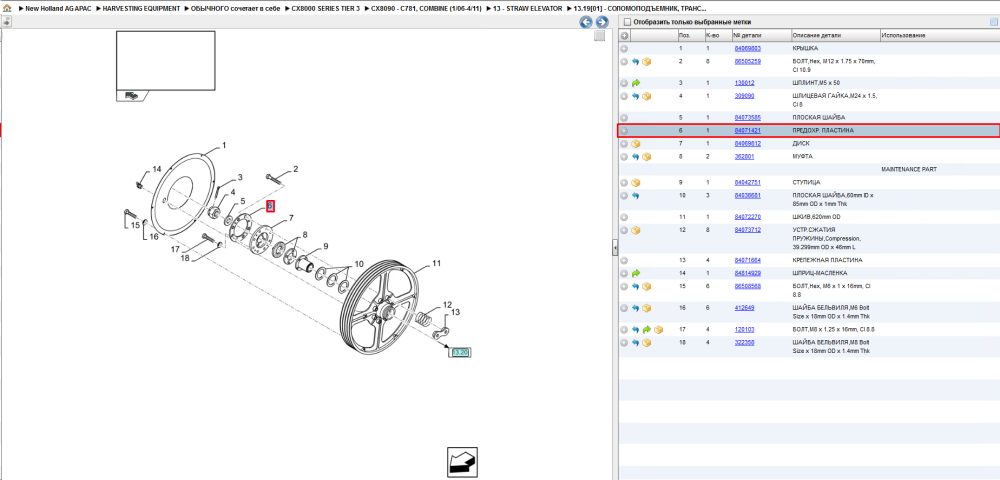The height and width of the screenshot is (480, 1000).
Task: Click blue arrow in row 18 ШАЙБА БЕЛЬВИЛЯ
Action: click(x=635, y=342)
